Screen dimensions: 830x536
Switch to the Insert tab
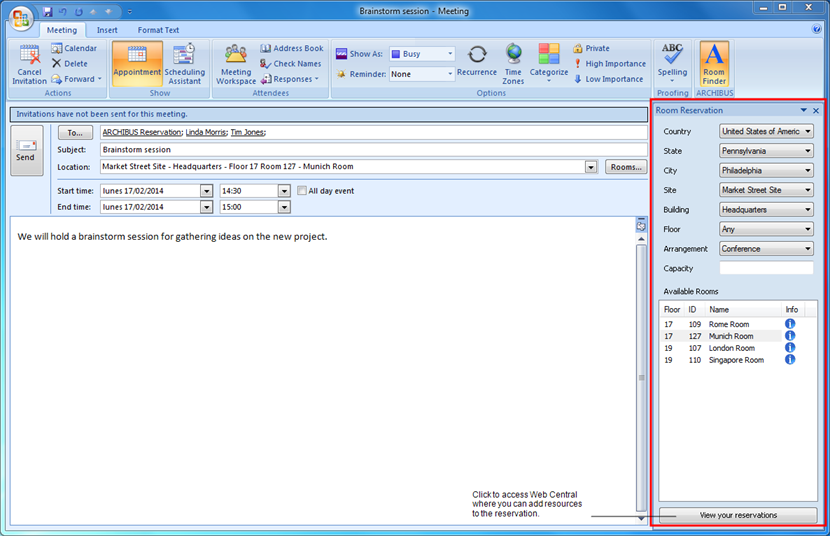[107, 30]
